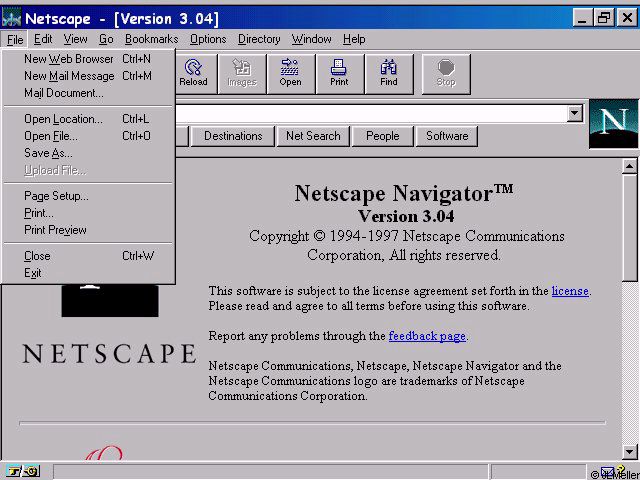Open the View menu
Image resolution: width=640 pixels, height=480 pixels.
[76, 39]
